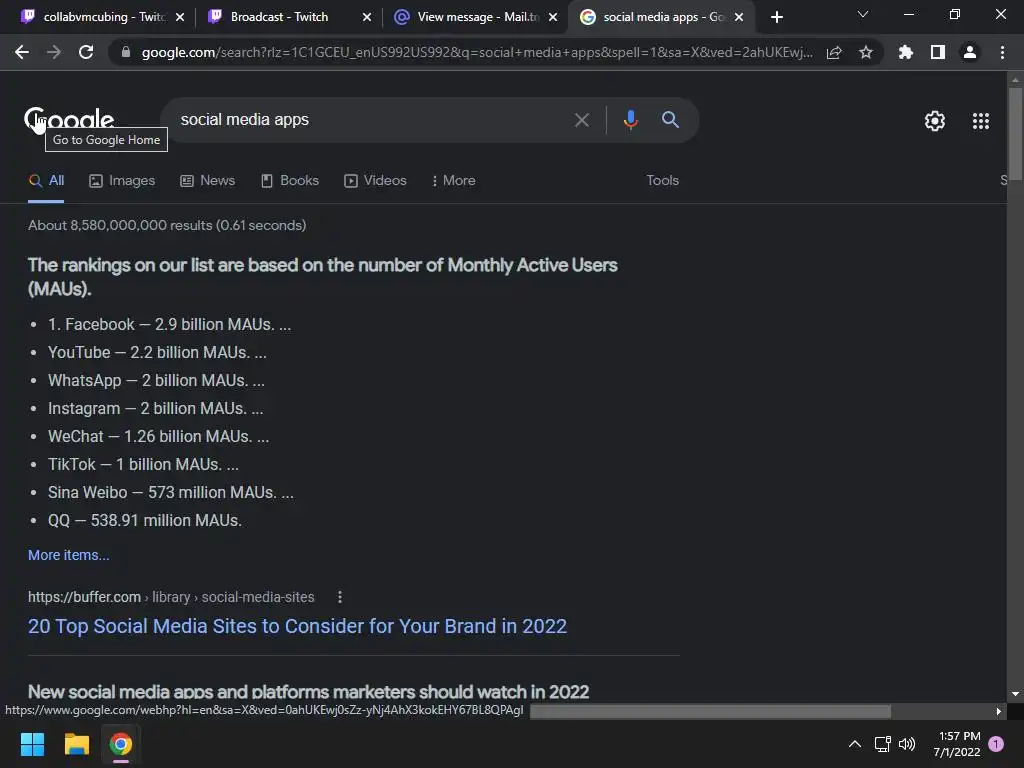Switch to Images results
1024x768 pixels.
(122, 181)
